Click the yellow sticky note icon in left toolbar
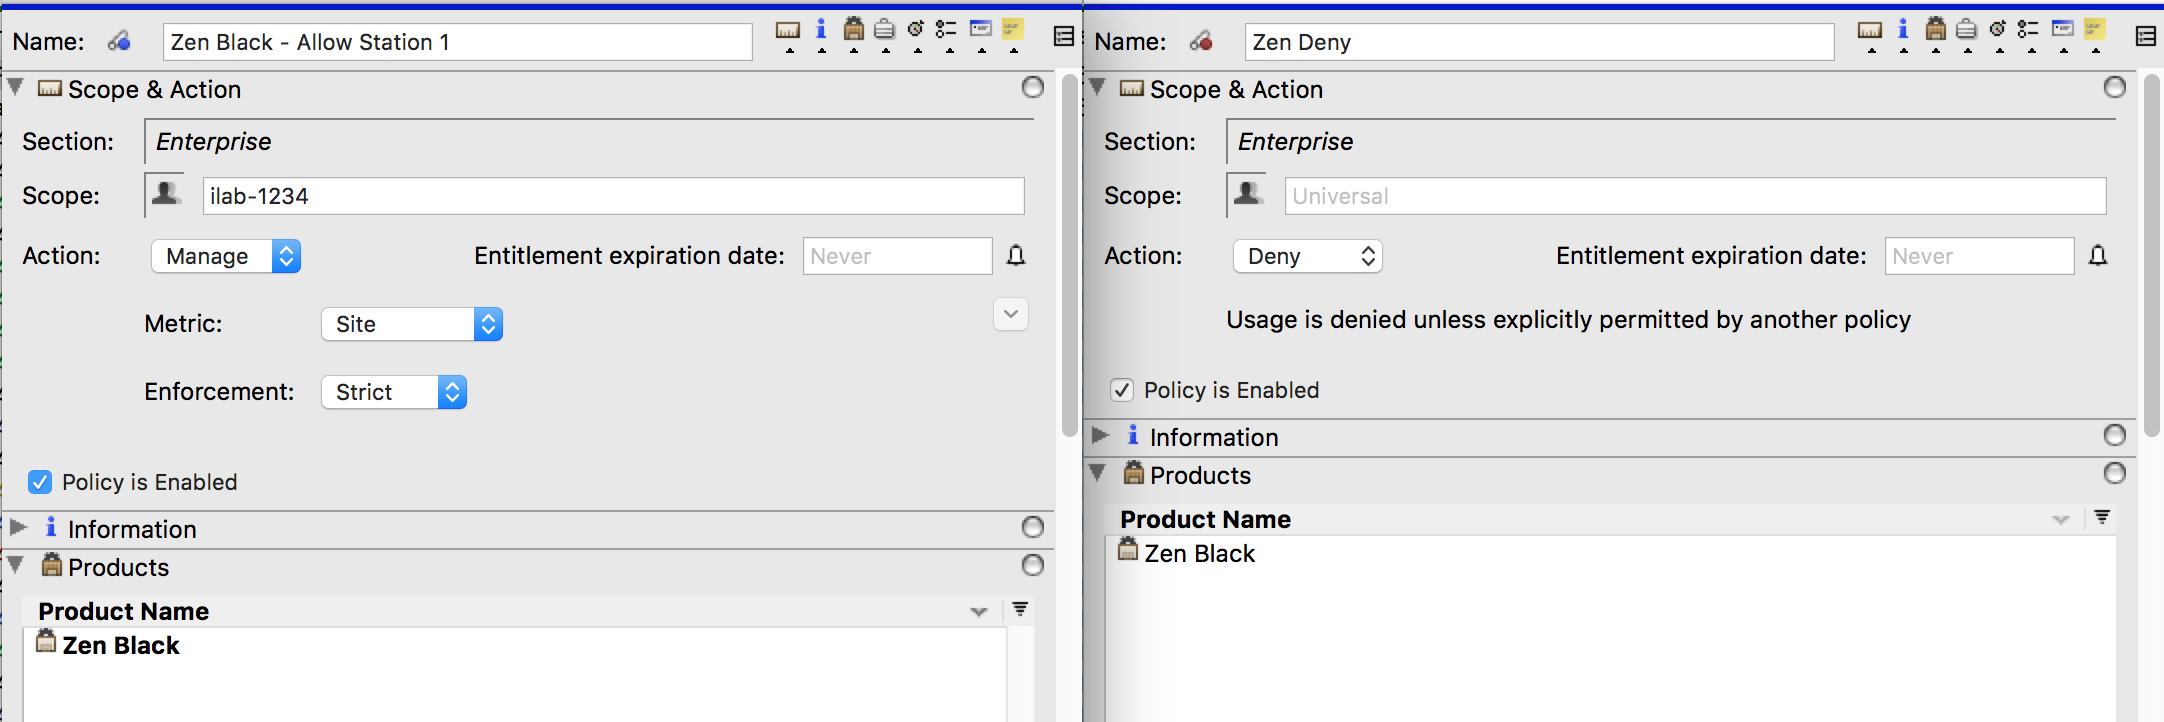The image size is (2164, 722). pyautogui.click(x=1013, y=30)
